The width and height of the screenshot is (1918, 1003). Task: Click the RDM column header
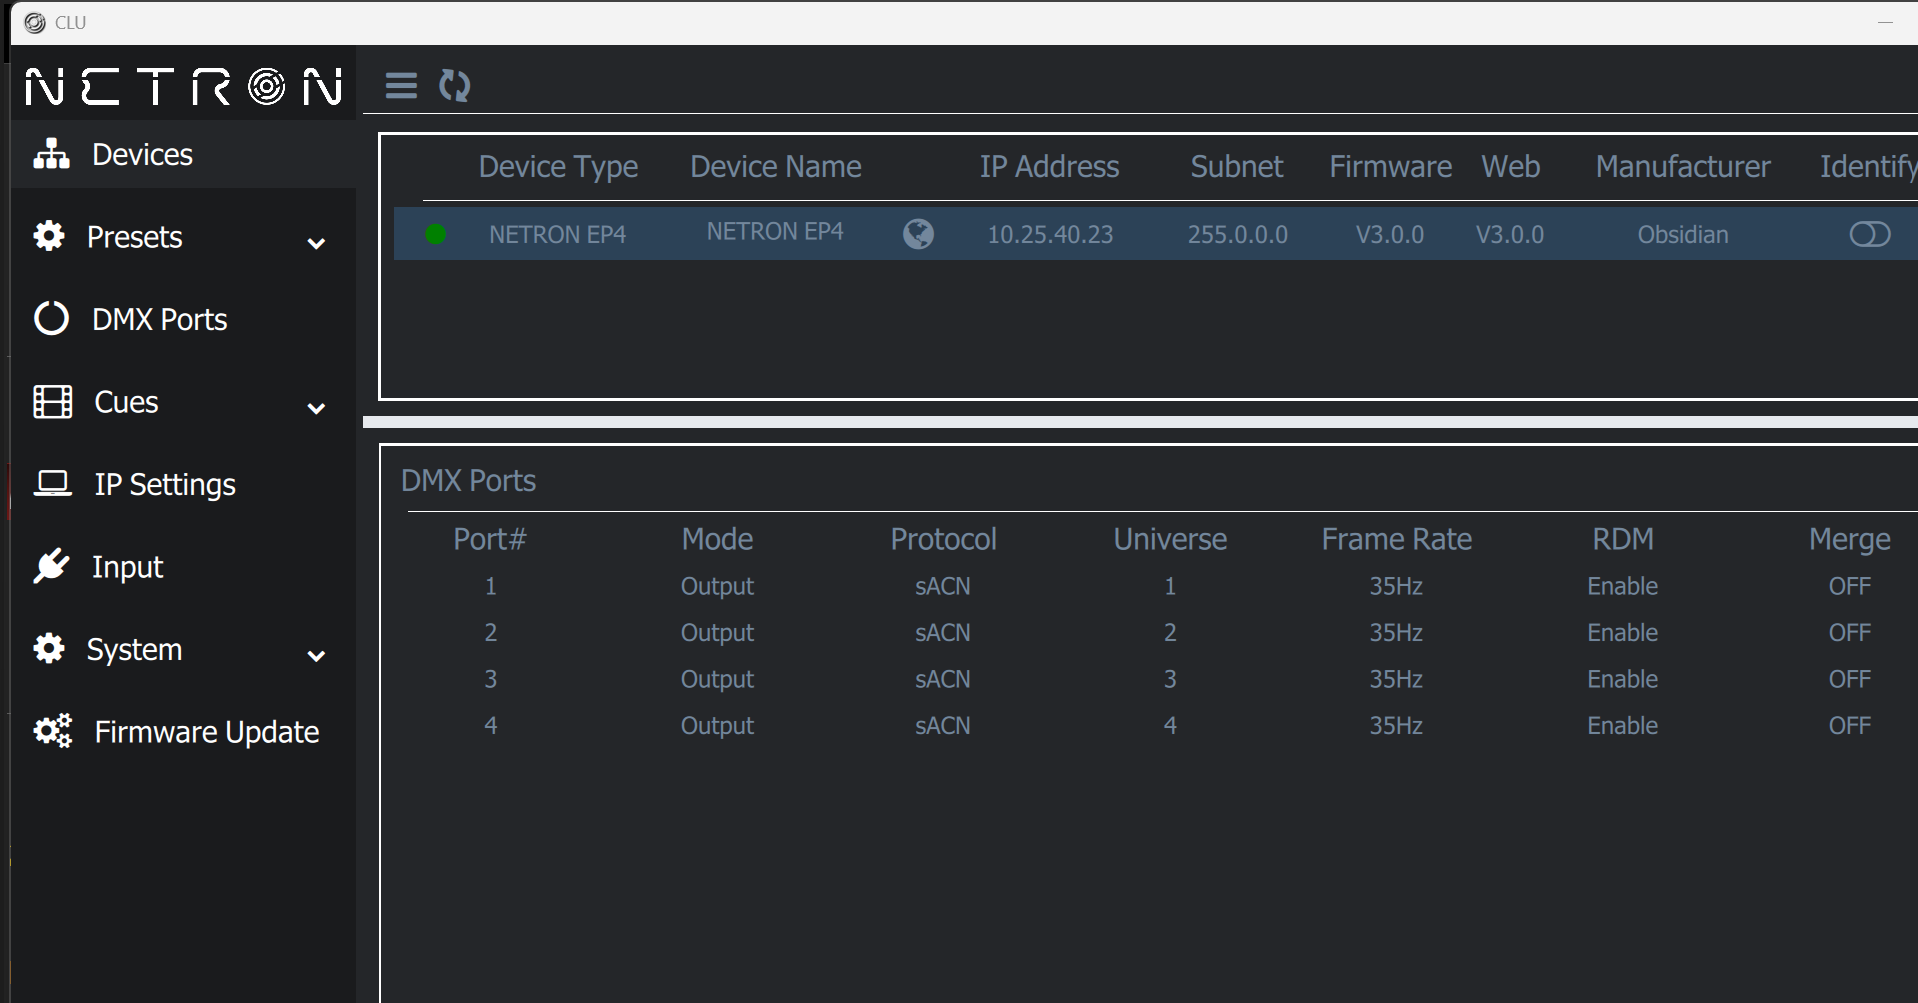click(1623, 539)
